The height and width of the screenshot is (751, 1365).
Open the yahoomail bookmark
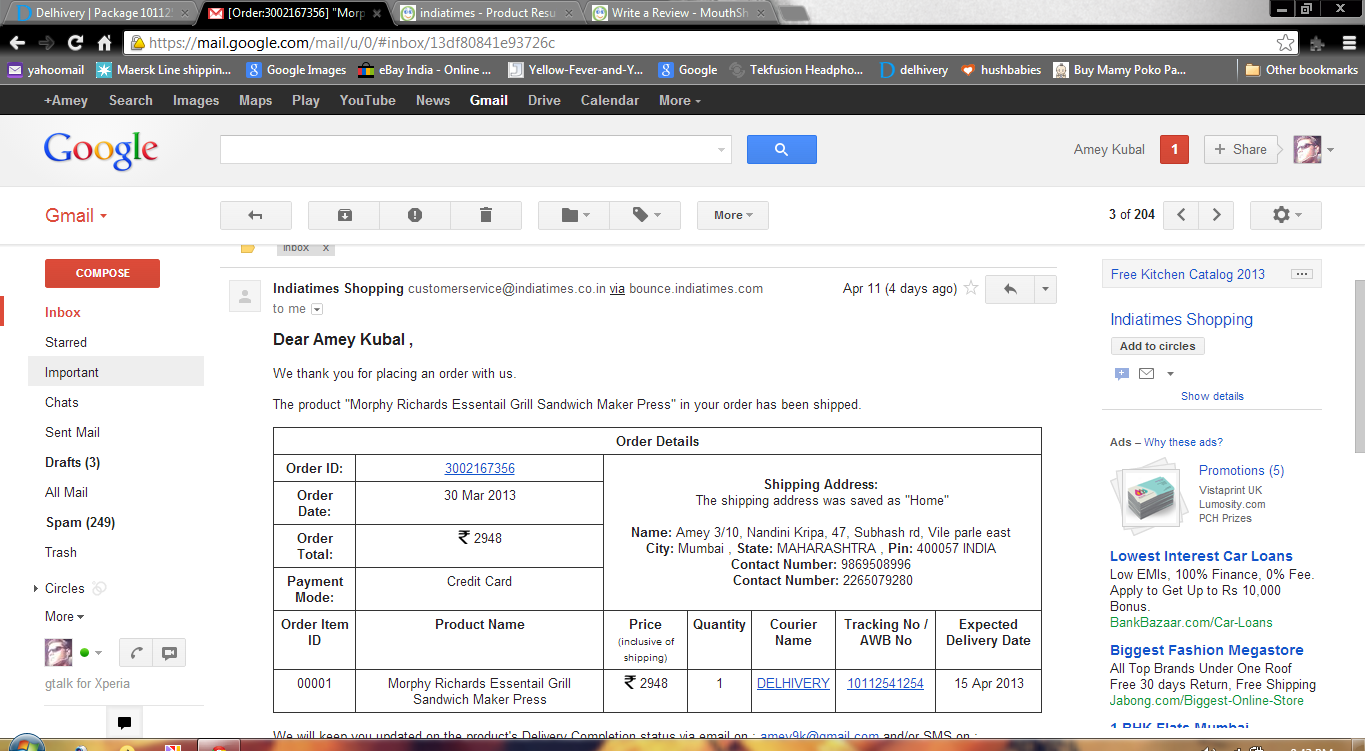(x=46, y=70)
